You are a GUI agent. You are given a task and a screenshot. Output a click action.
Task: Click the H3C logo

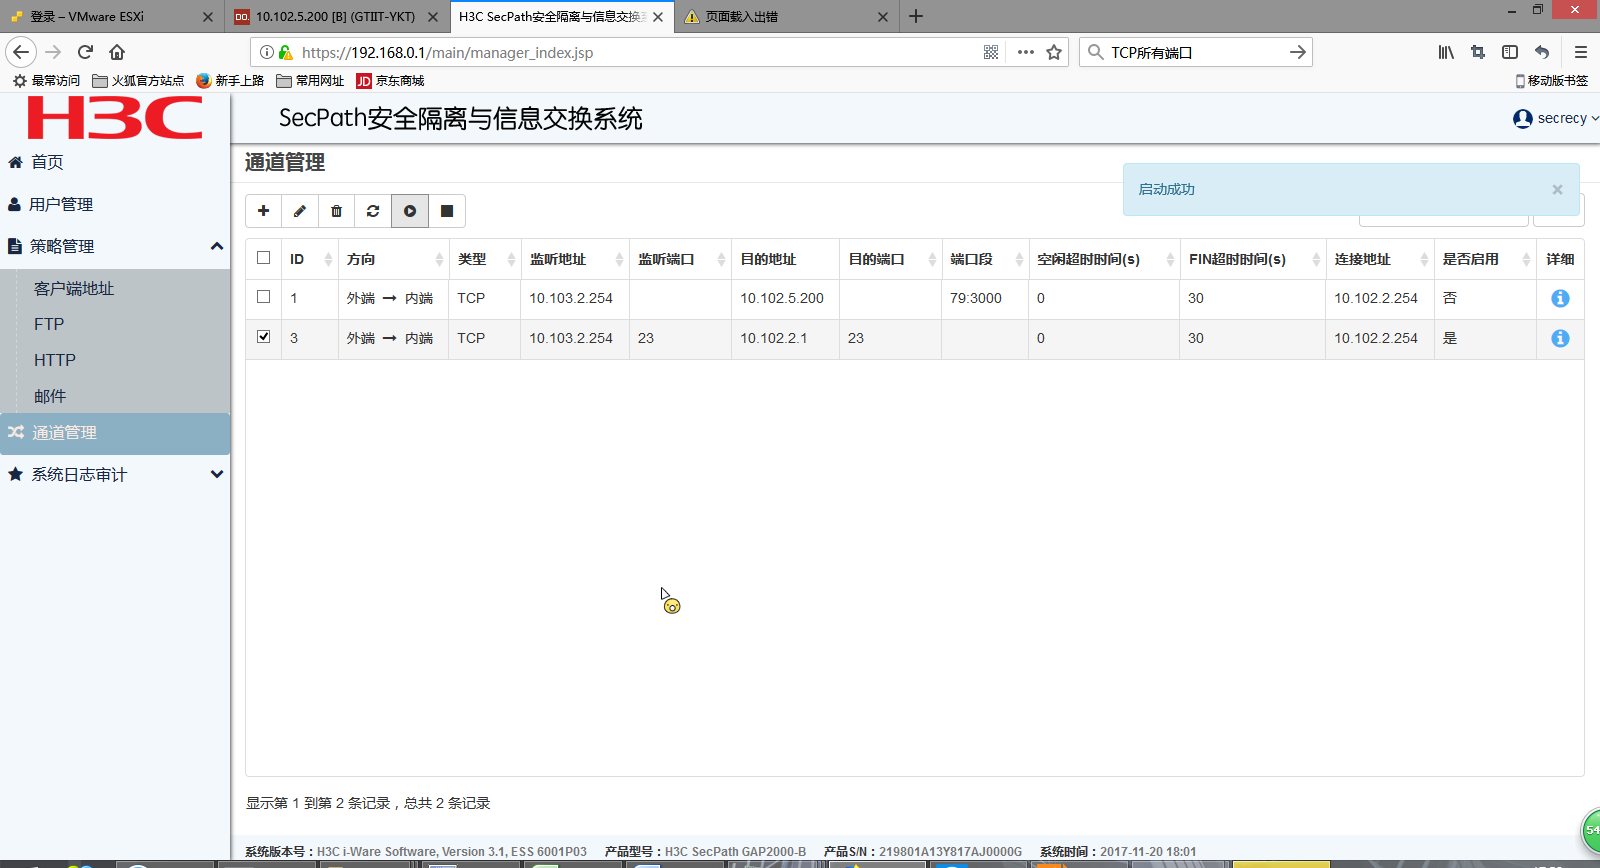[115, 118]
